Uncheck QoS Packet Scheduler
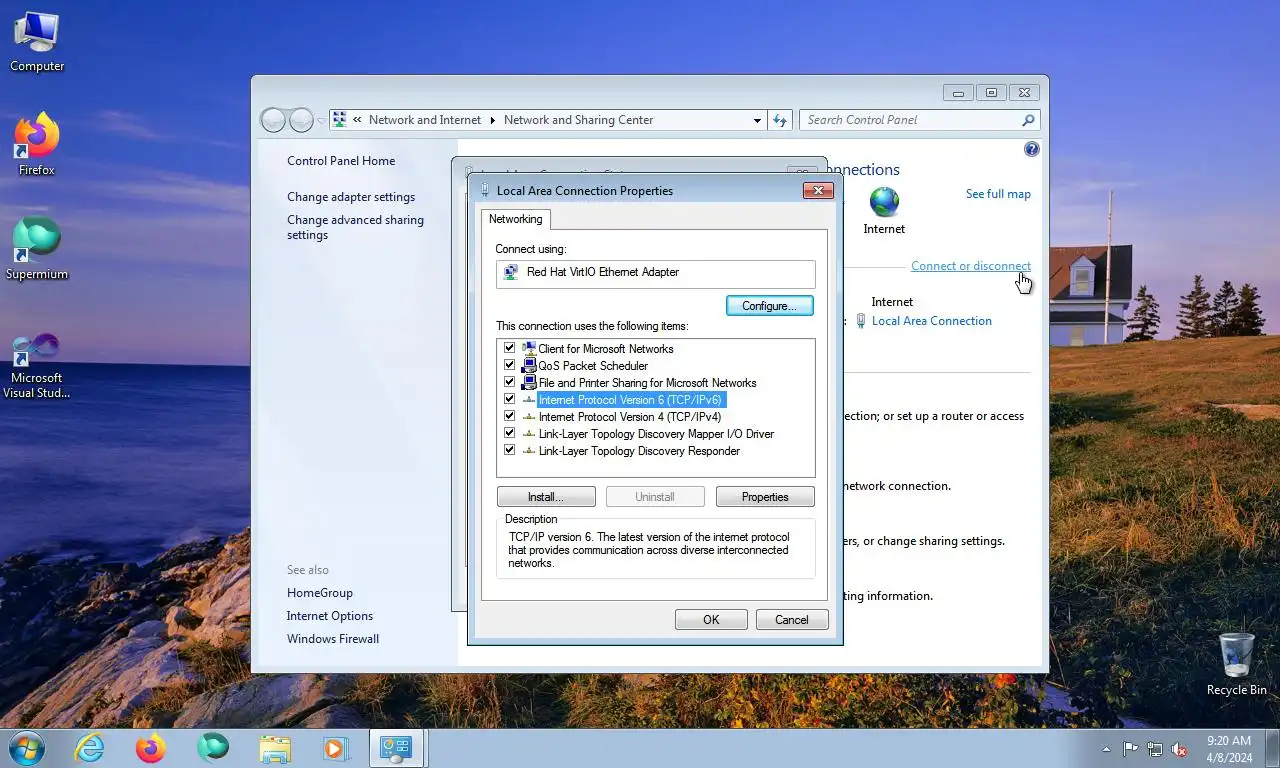This screenshot has width=1280, height=768. pos(509,365)
